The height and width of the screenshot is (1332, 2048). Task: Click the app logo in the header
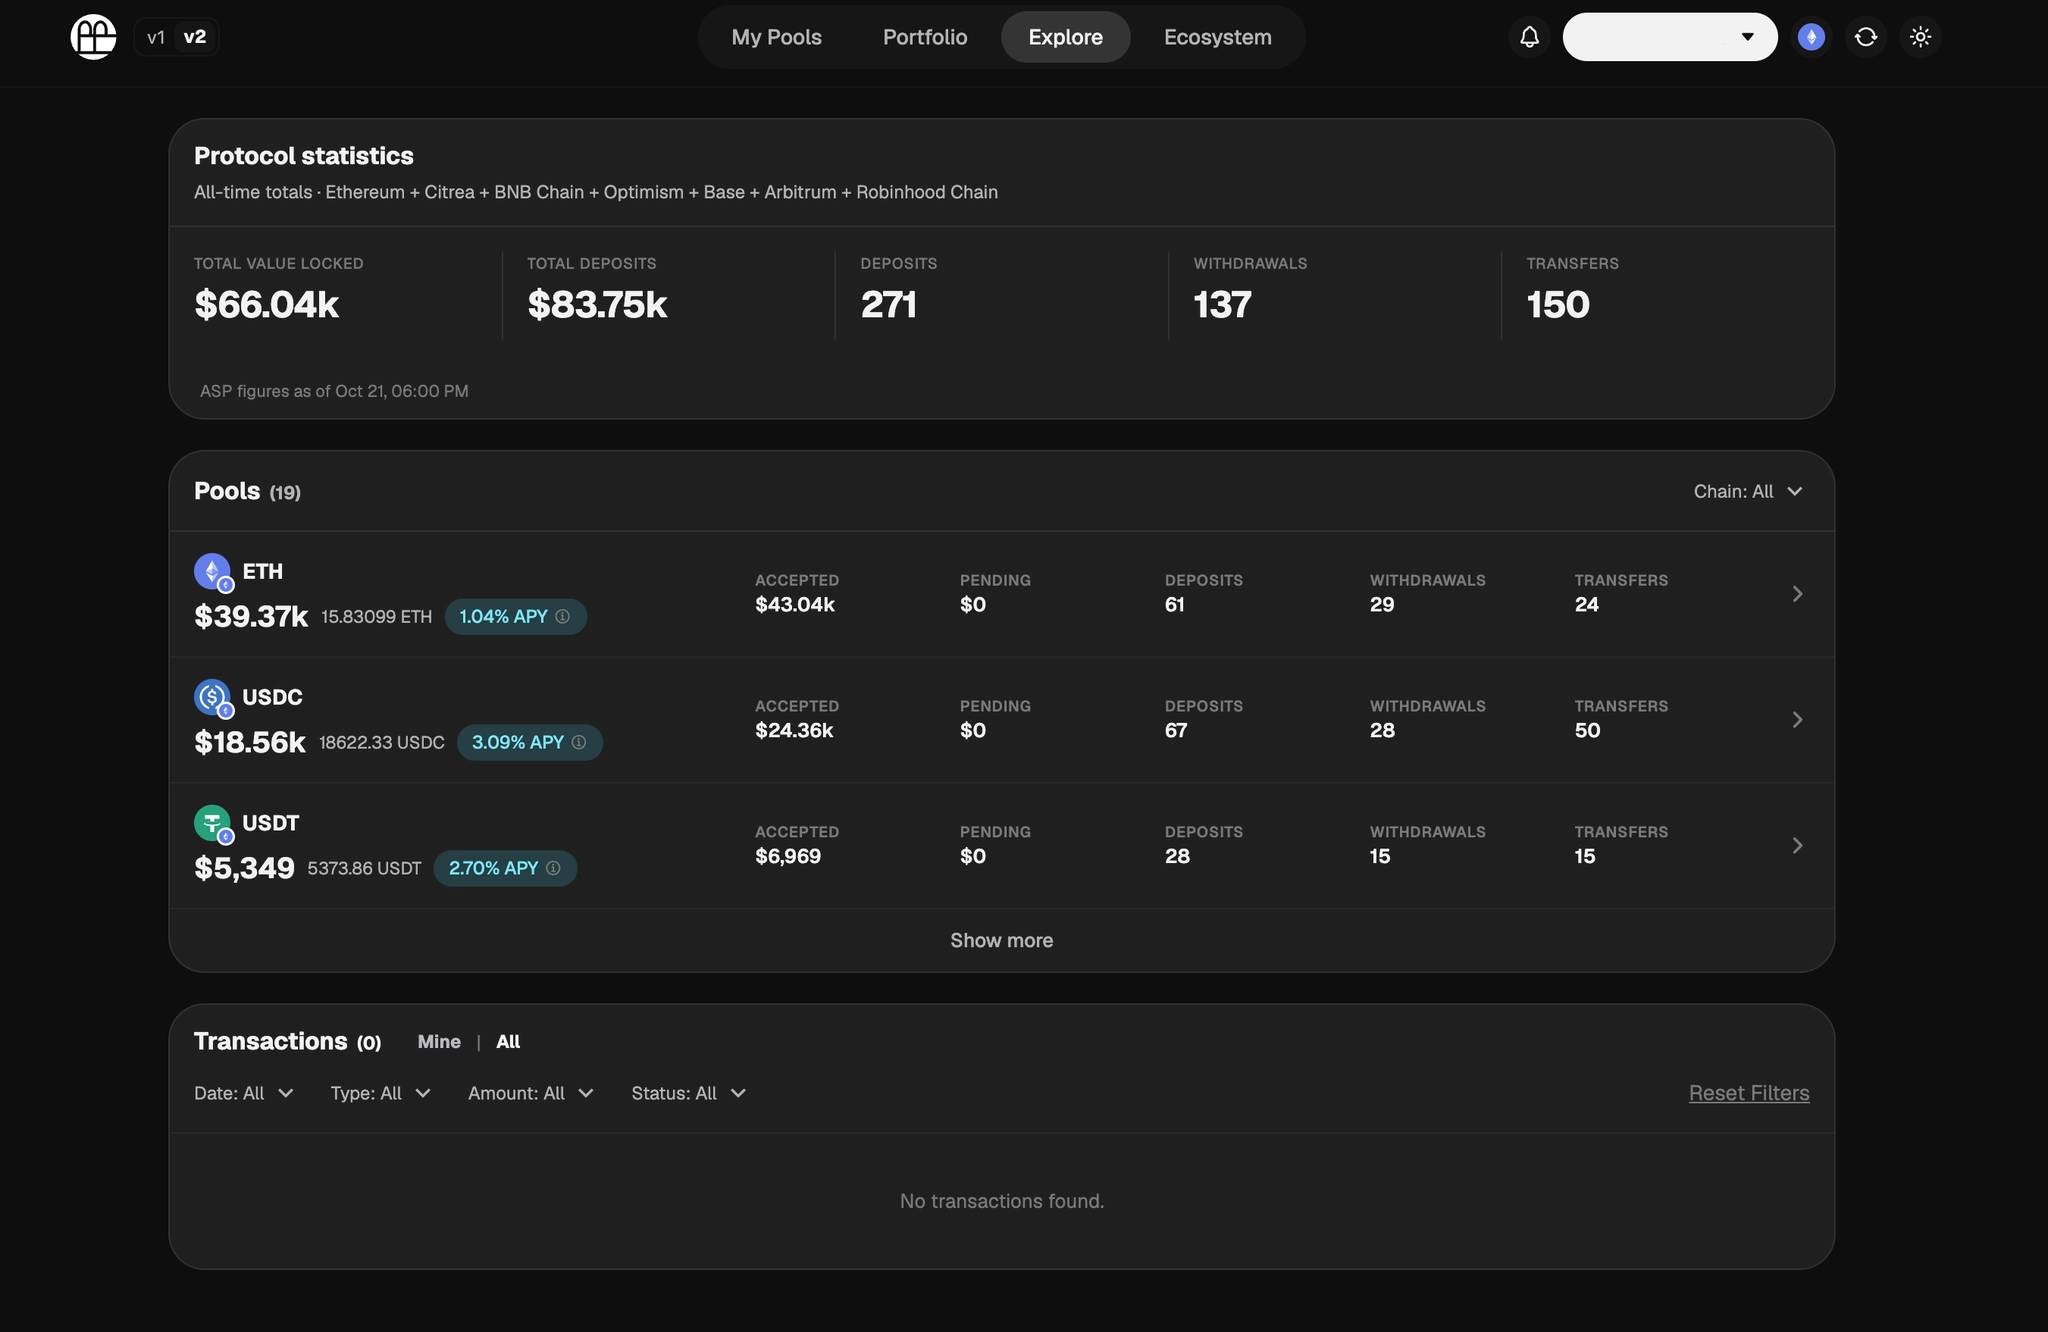click(94, 37)
